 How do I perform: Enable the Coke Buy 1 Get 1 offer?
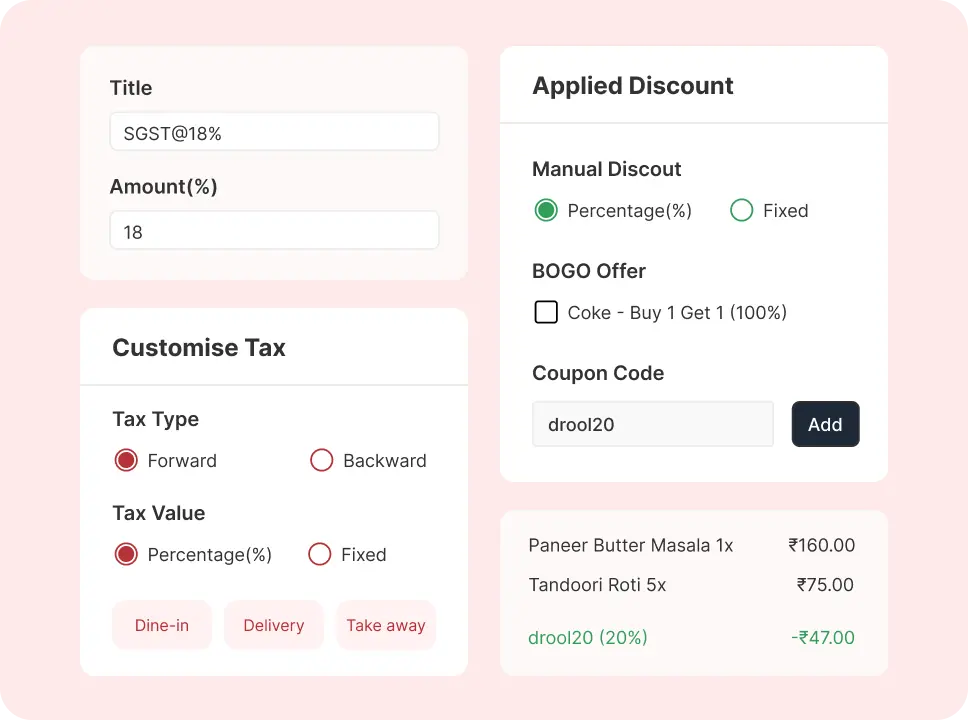(x=546, y=312)
